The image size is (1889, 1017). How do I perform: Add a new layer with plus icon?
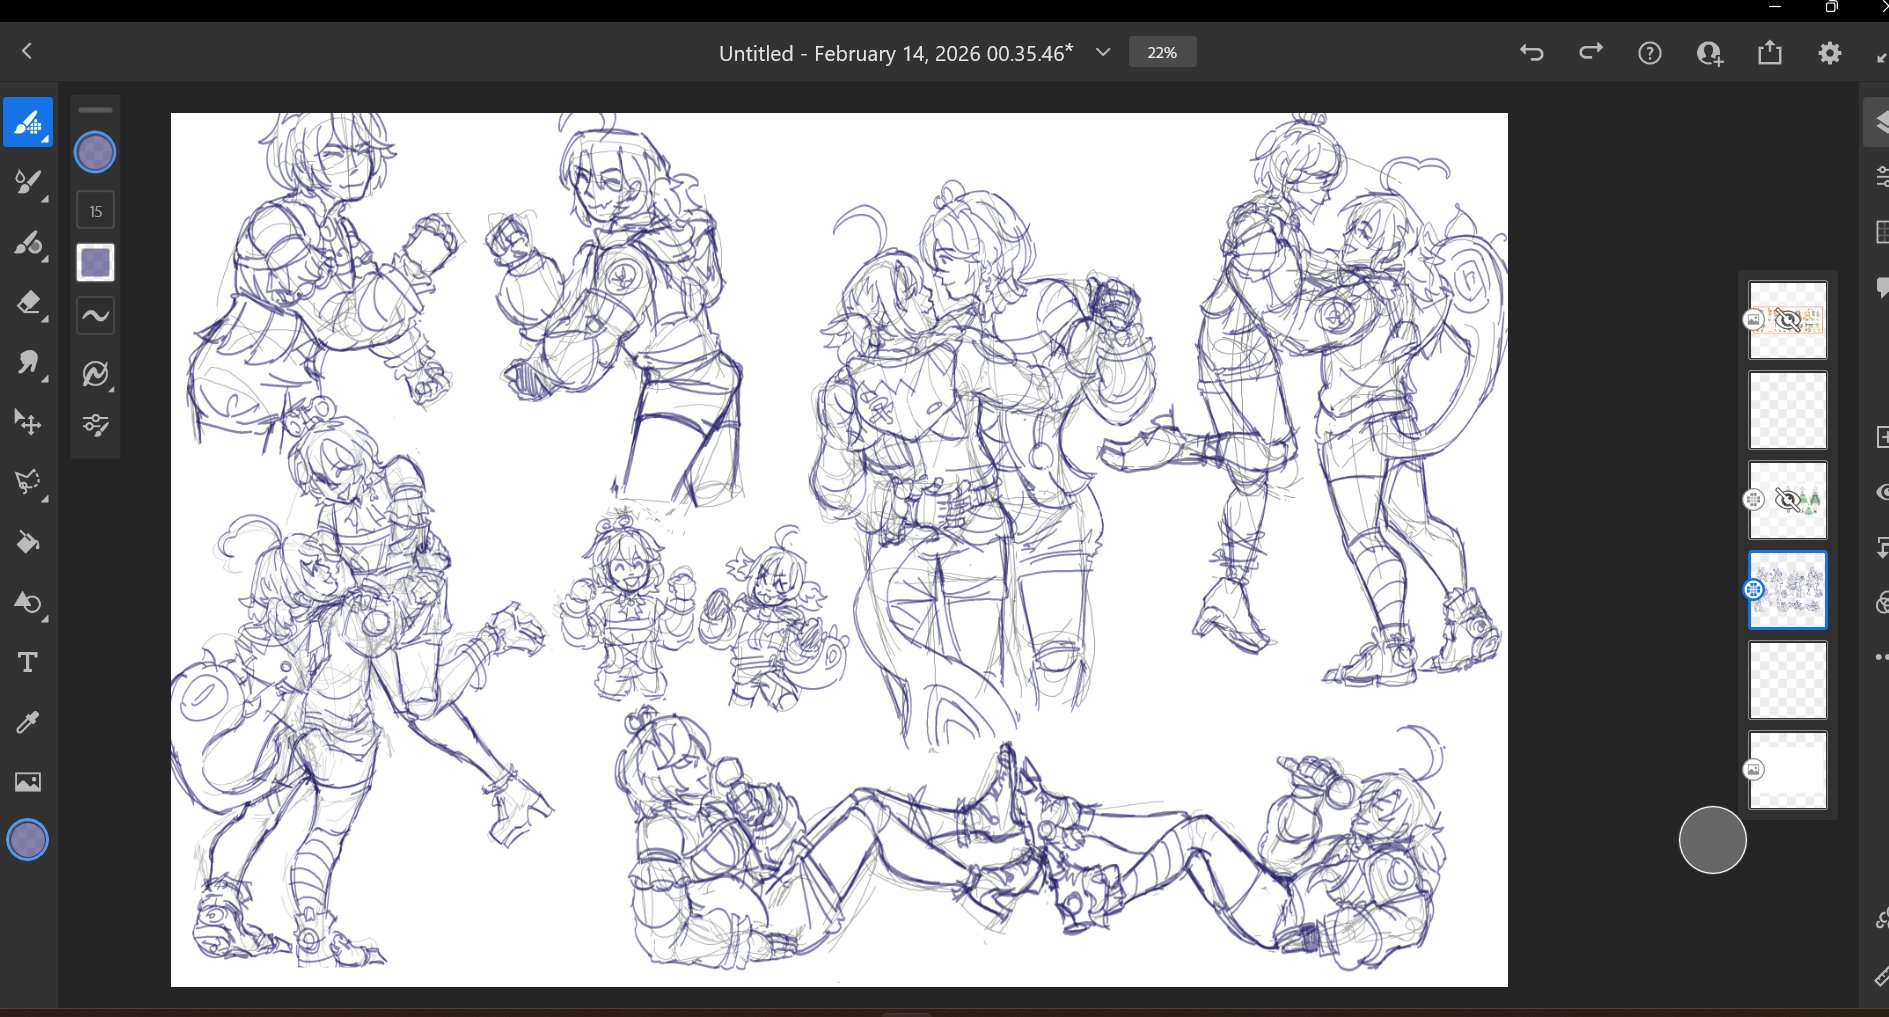(1881, 437)
